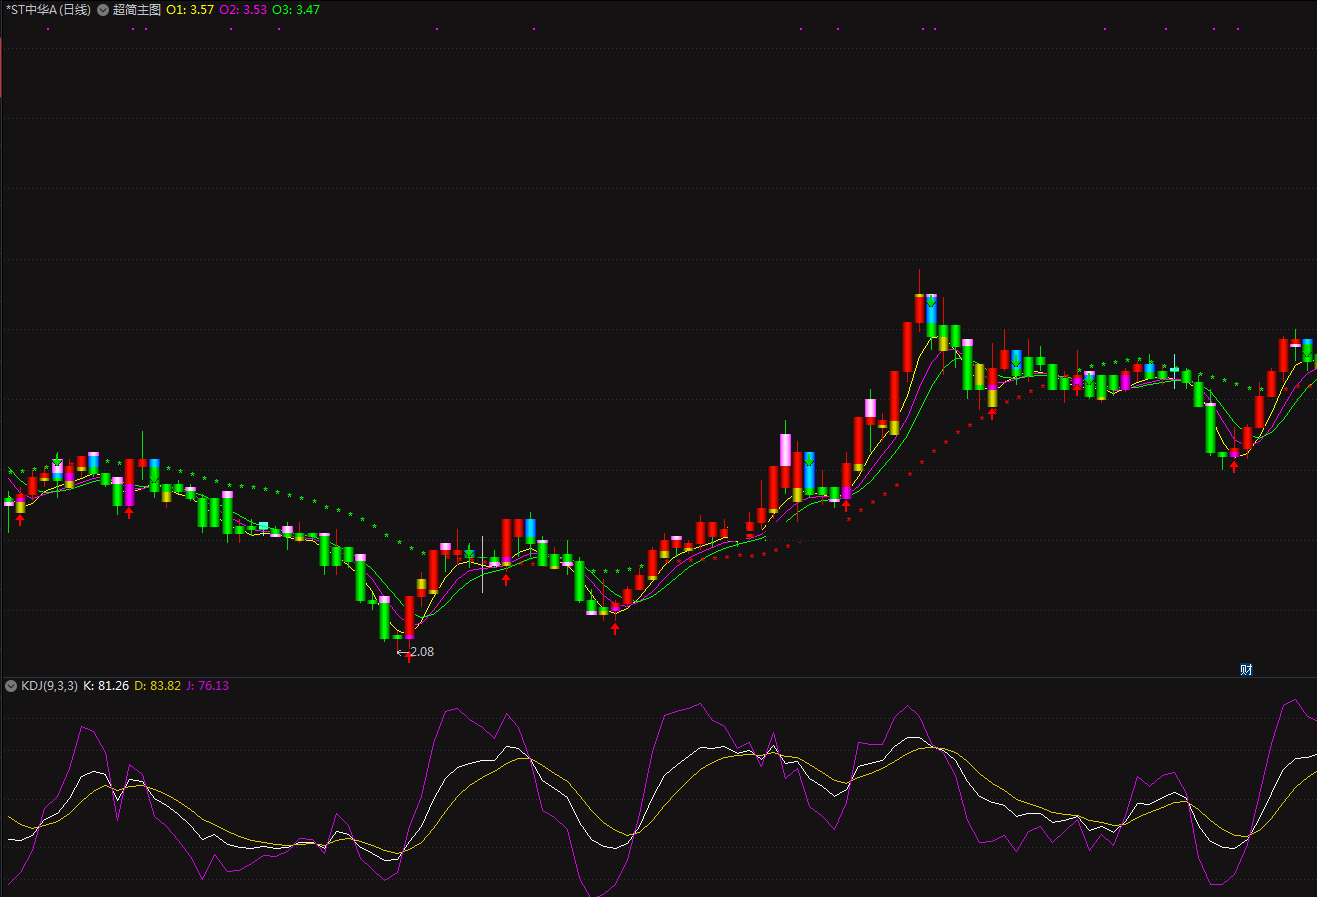Click the O1: 3.57 value
This screenshot has width=1317, height=897.
coord(190,10)
